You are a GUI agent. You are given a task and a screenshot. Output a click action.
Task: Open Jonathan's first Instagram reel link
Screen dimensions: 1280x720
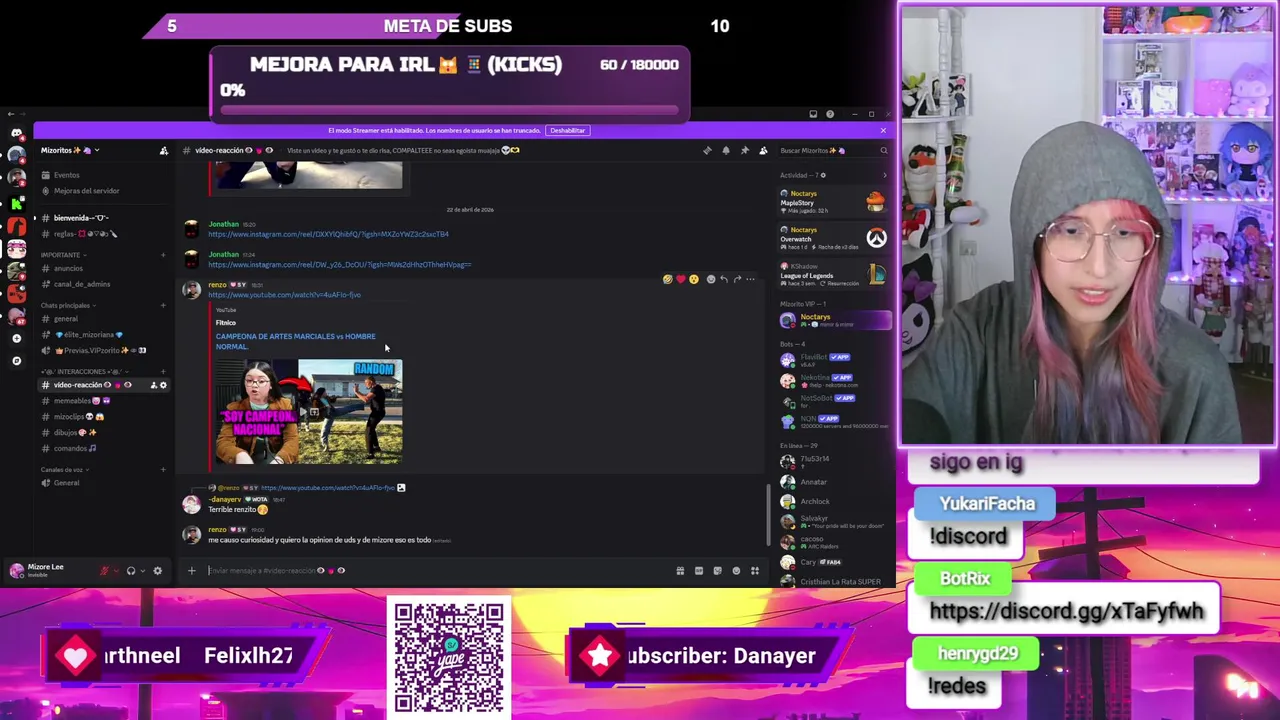point(328,234)
